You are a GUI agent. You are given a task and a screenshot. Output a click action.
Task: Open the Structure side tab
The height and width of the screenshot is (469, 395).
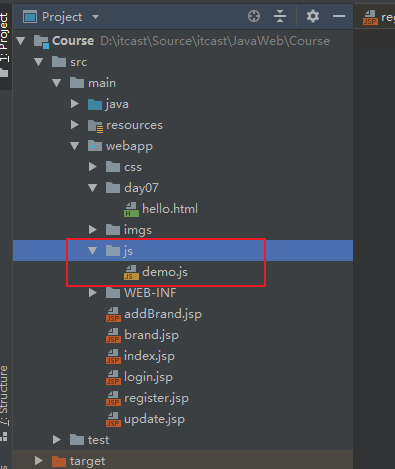pos(4,396)
